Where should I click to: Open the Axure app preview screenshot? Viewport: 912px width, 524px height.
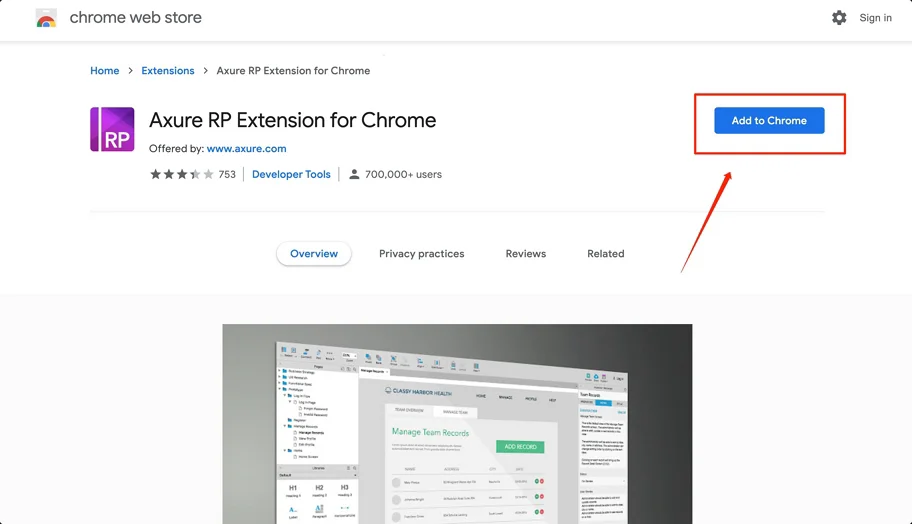457,424
